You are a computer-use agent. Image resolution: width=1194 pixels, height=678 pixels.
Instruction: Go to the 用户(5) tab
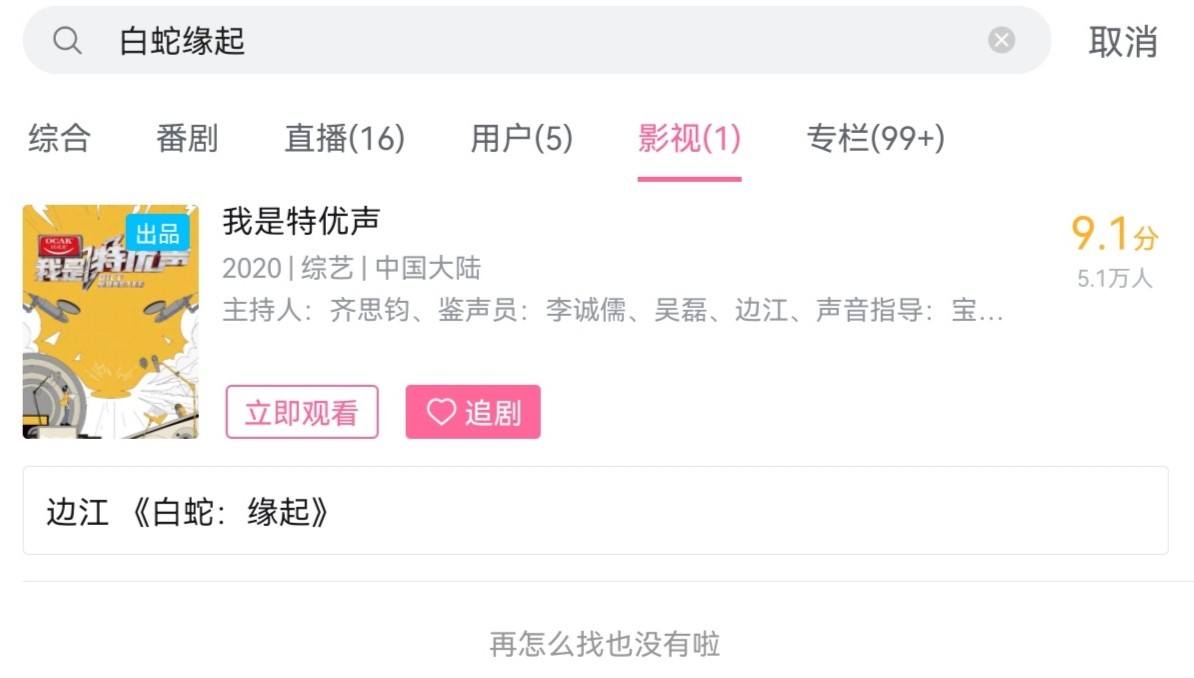coord(521,138)
